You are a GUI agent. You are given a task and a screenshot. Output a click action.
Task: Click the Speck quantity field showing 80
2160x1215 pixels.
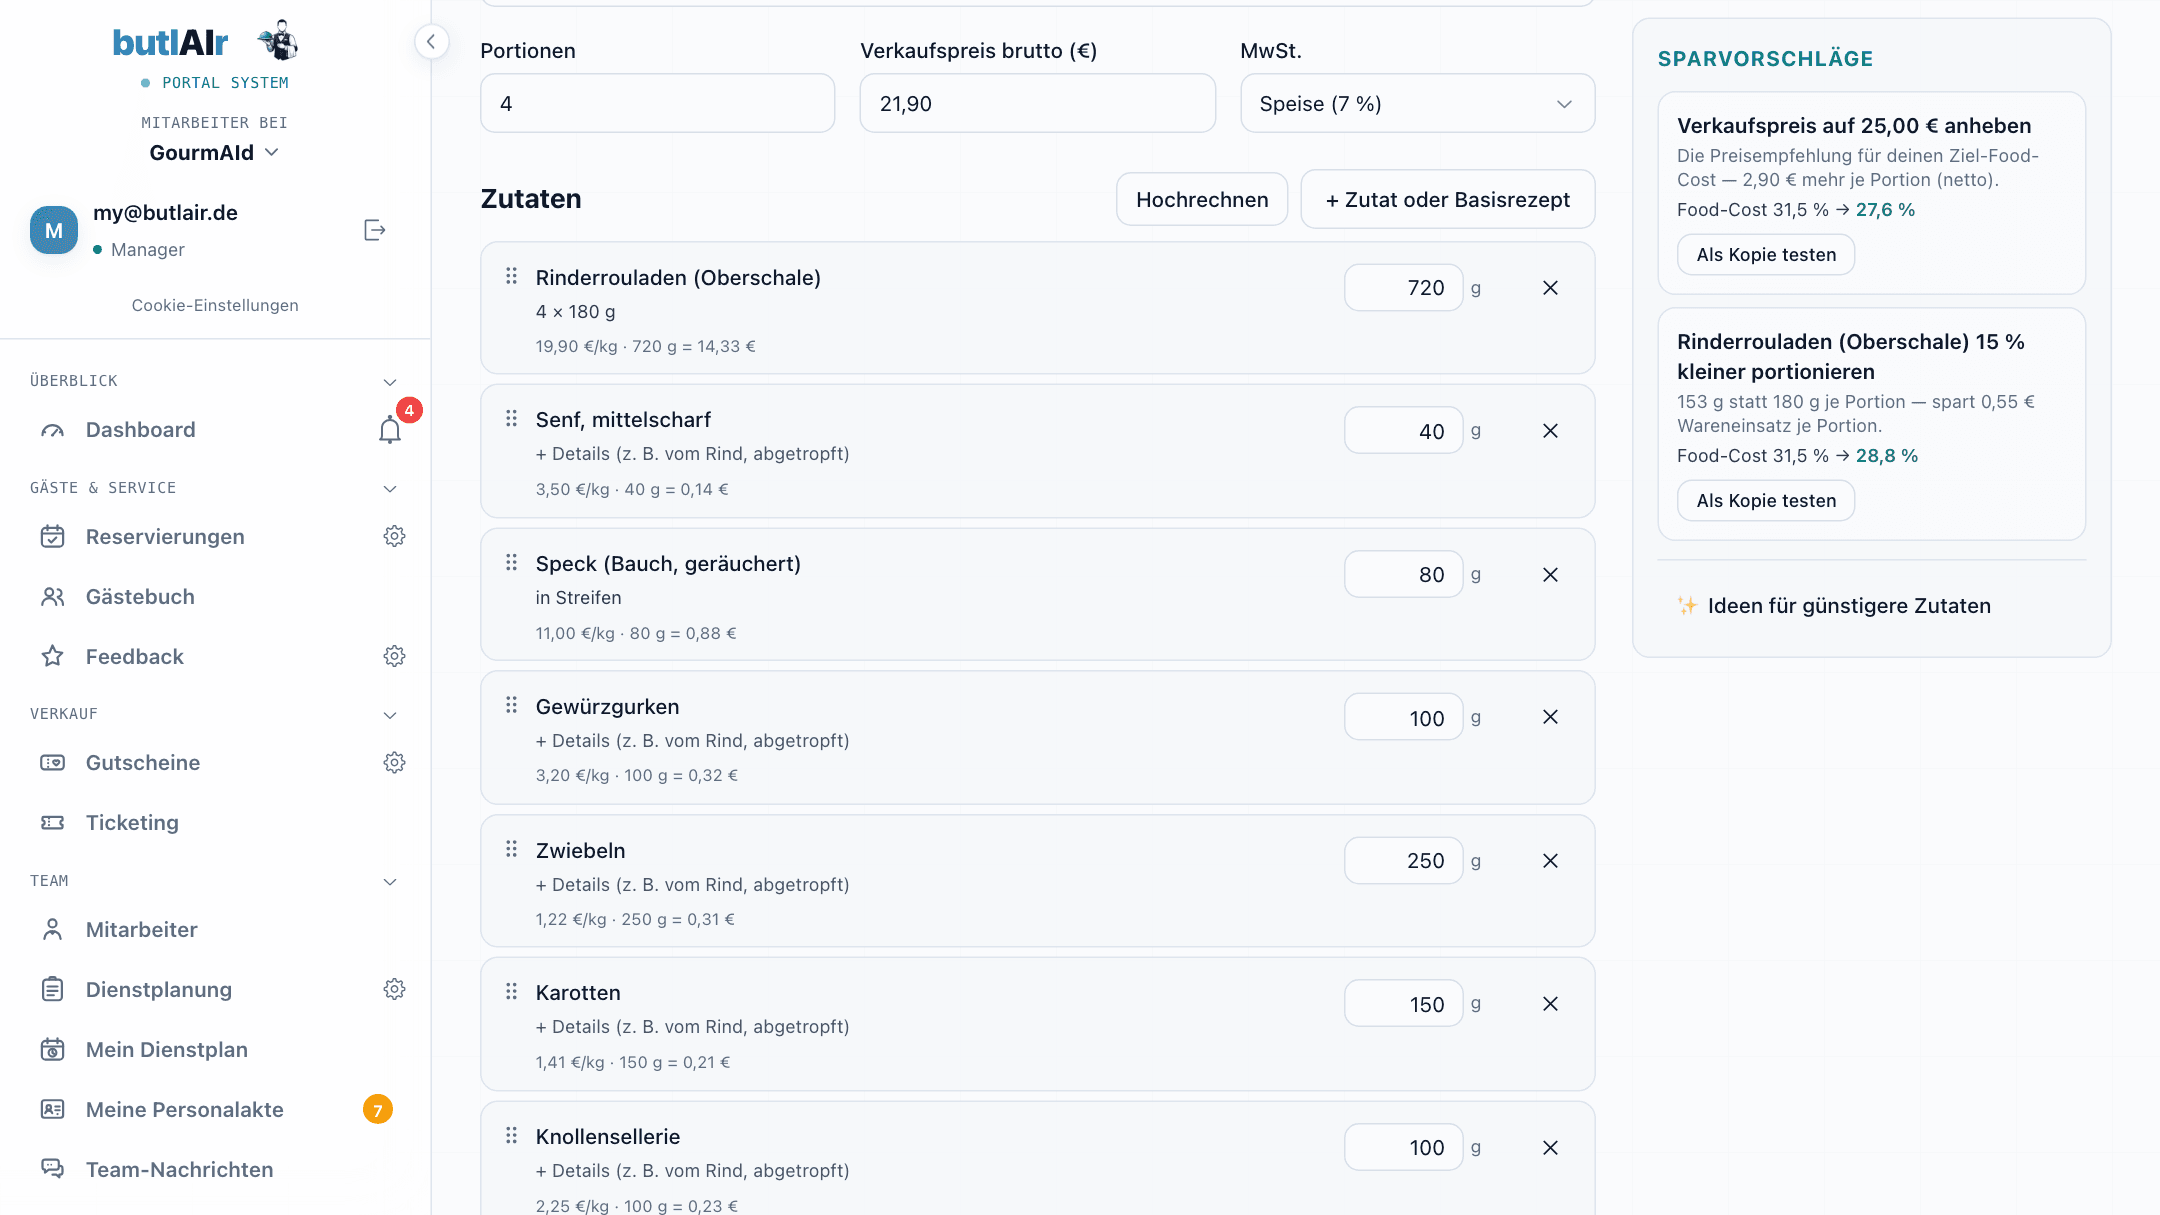[x=1403, y=574]
